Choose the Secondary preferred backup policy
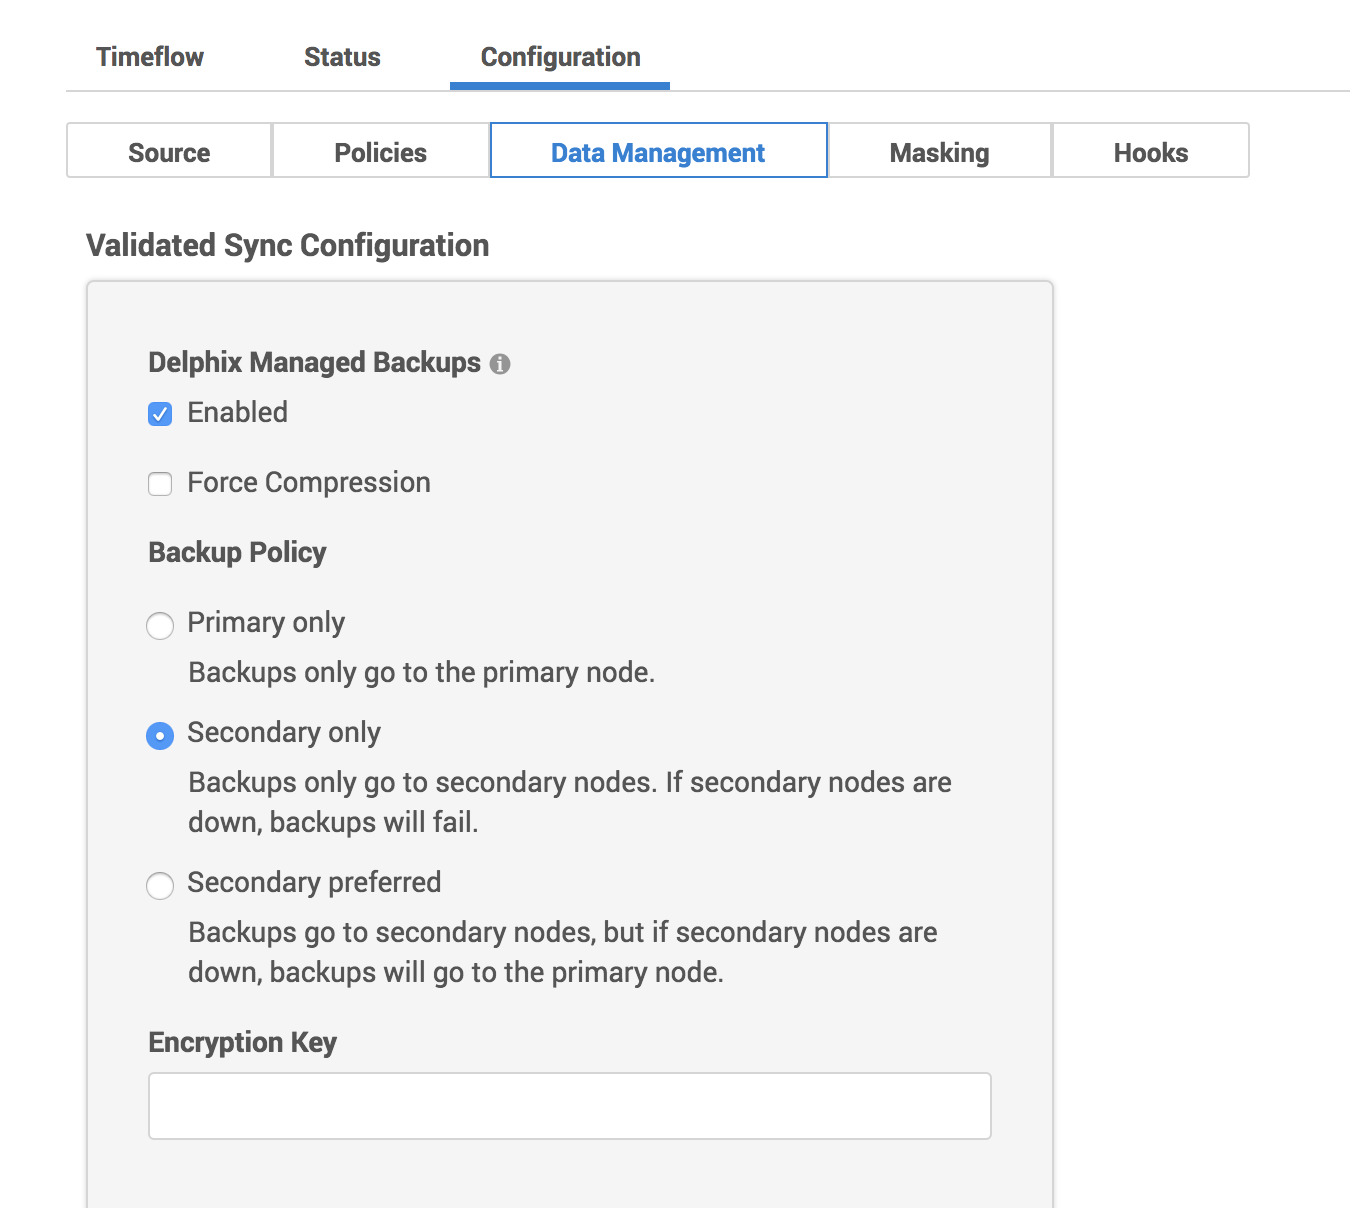Image resolution: width=1350 pixels, height=1208 pixels. click(160, 885)
